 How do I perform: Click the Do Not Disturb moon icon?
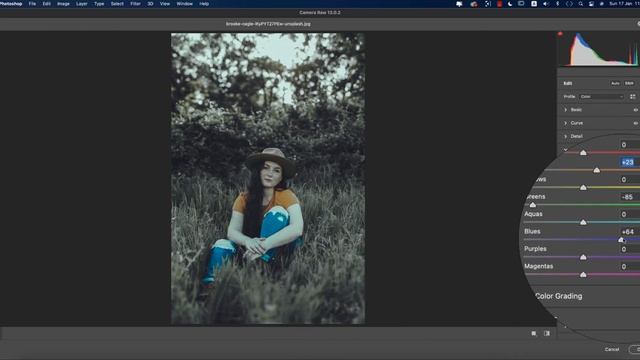[x=510, y=4]
